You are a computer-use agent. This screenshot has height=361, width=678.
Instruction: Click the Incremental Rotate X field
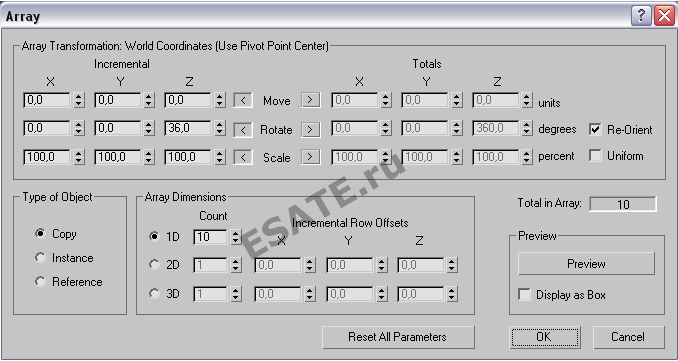48,129
